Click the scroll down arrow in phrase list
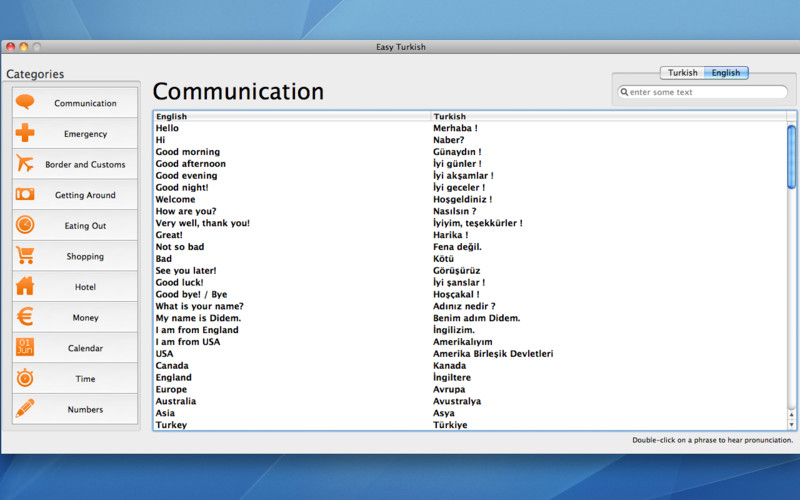 coord(792,425)
